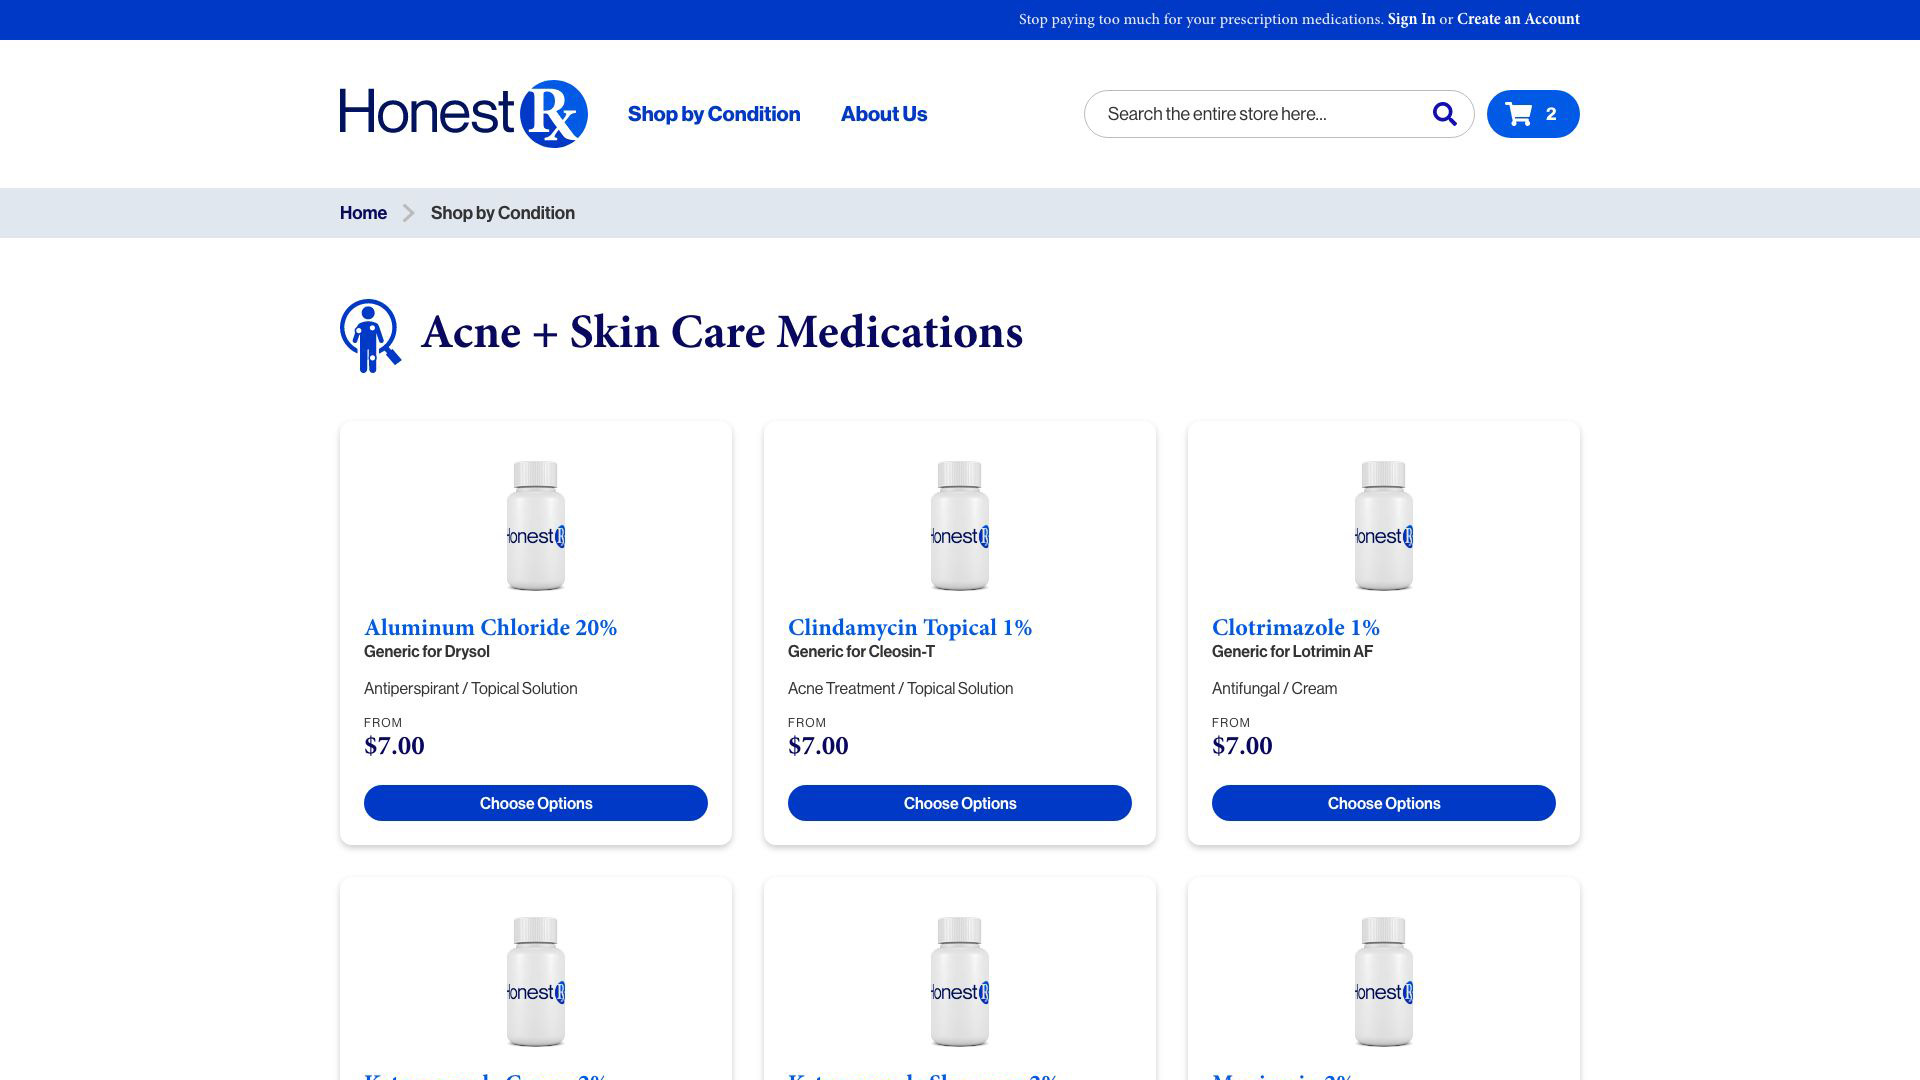The image size is (1920, 1080).
Task: Open Clotrimazole 1% product title
Action: 1296,627
